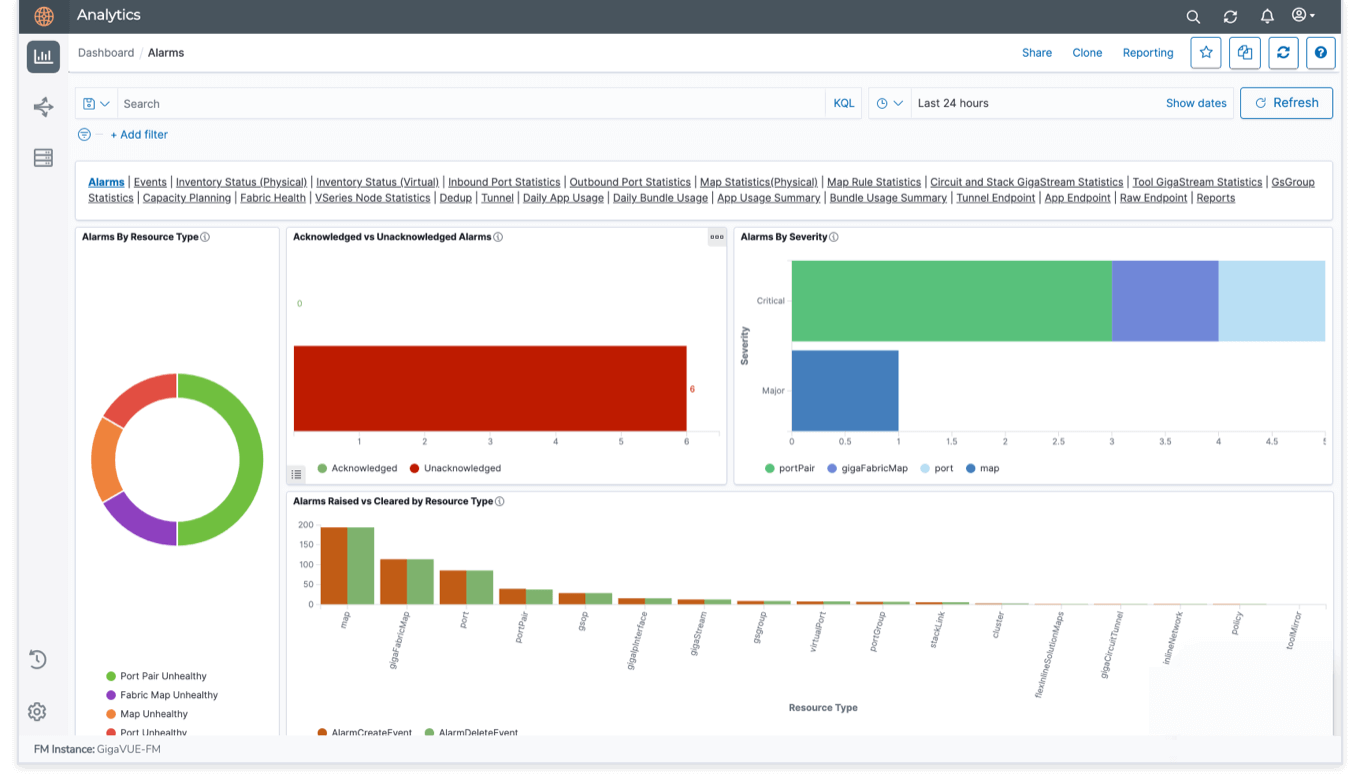Mark dashboard as favorite with star

click(x=1206, y=53)
